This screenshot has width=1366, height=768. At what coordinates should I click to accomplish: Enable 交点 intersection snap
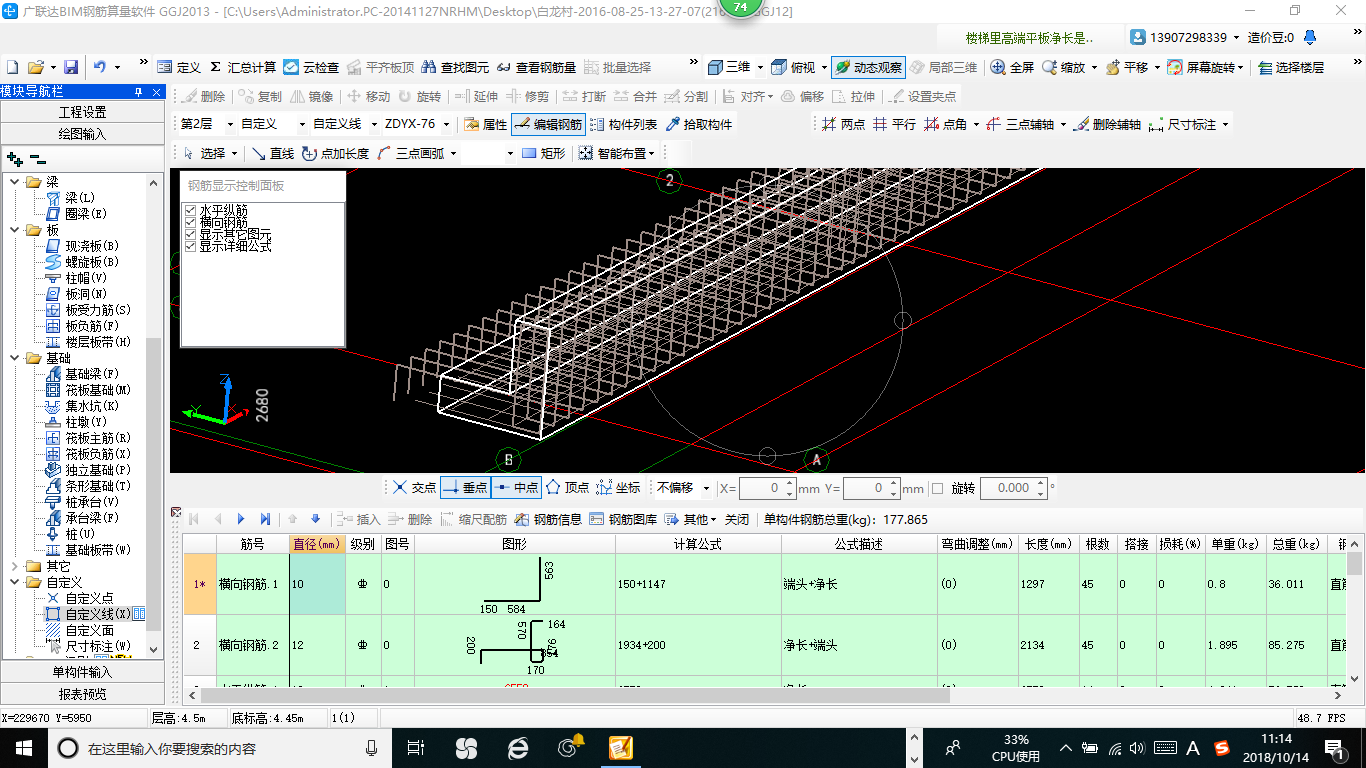[x=414, y=487]
